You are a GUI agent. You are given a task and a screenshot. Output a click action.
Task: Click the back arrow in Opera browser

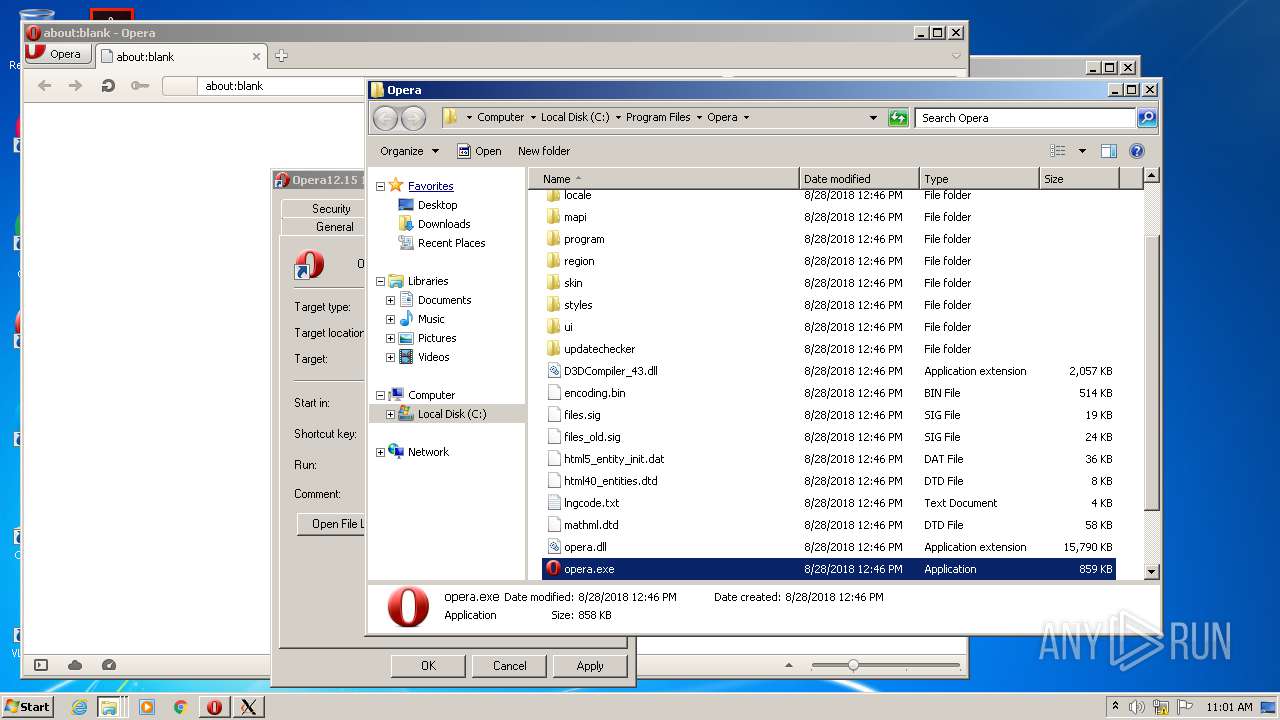point(44,86)
